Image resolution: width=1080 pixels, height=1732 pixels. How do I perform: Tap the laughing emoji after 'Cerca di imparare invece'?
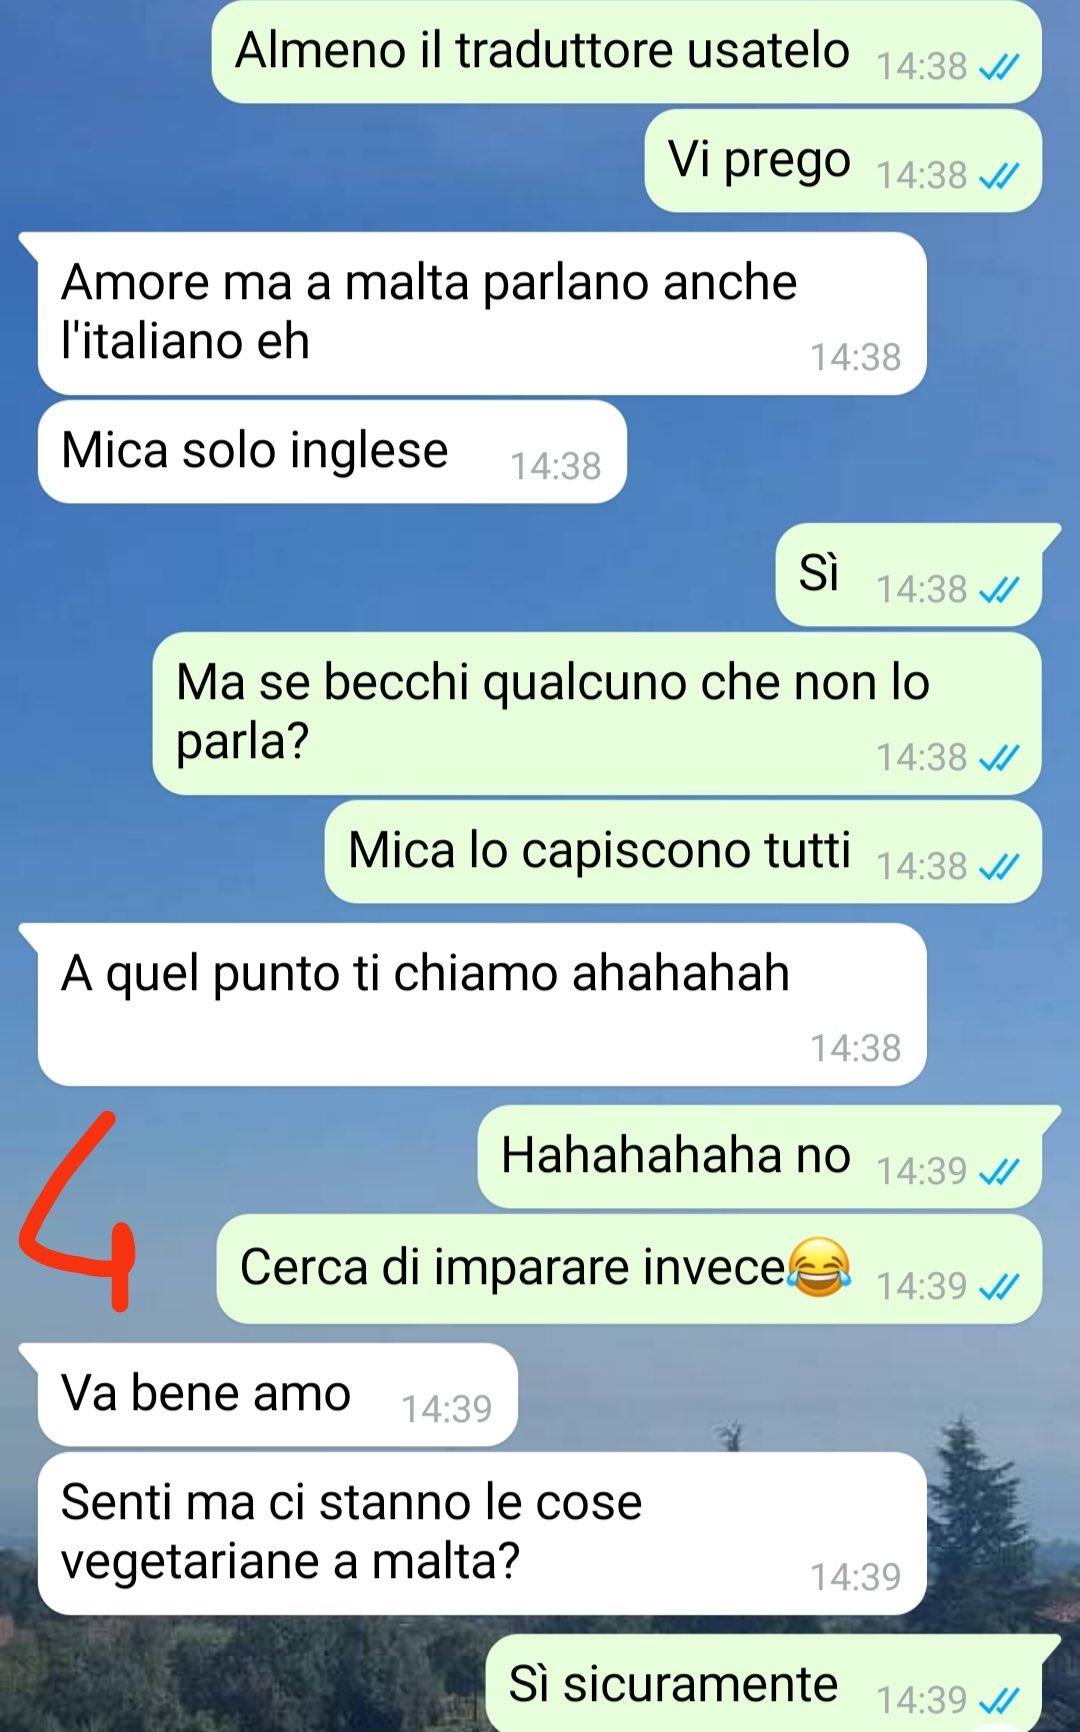(819, 1266)
